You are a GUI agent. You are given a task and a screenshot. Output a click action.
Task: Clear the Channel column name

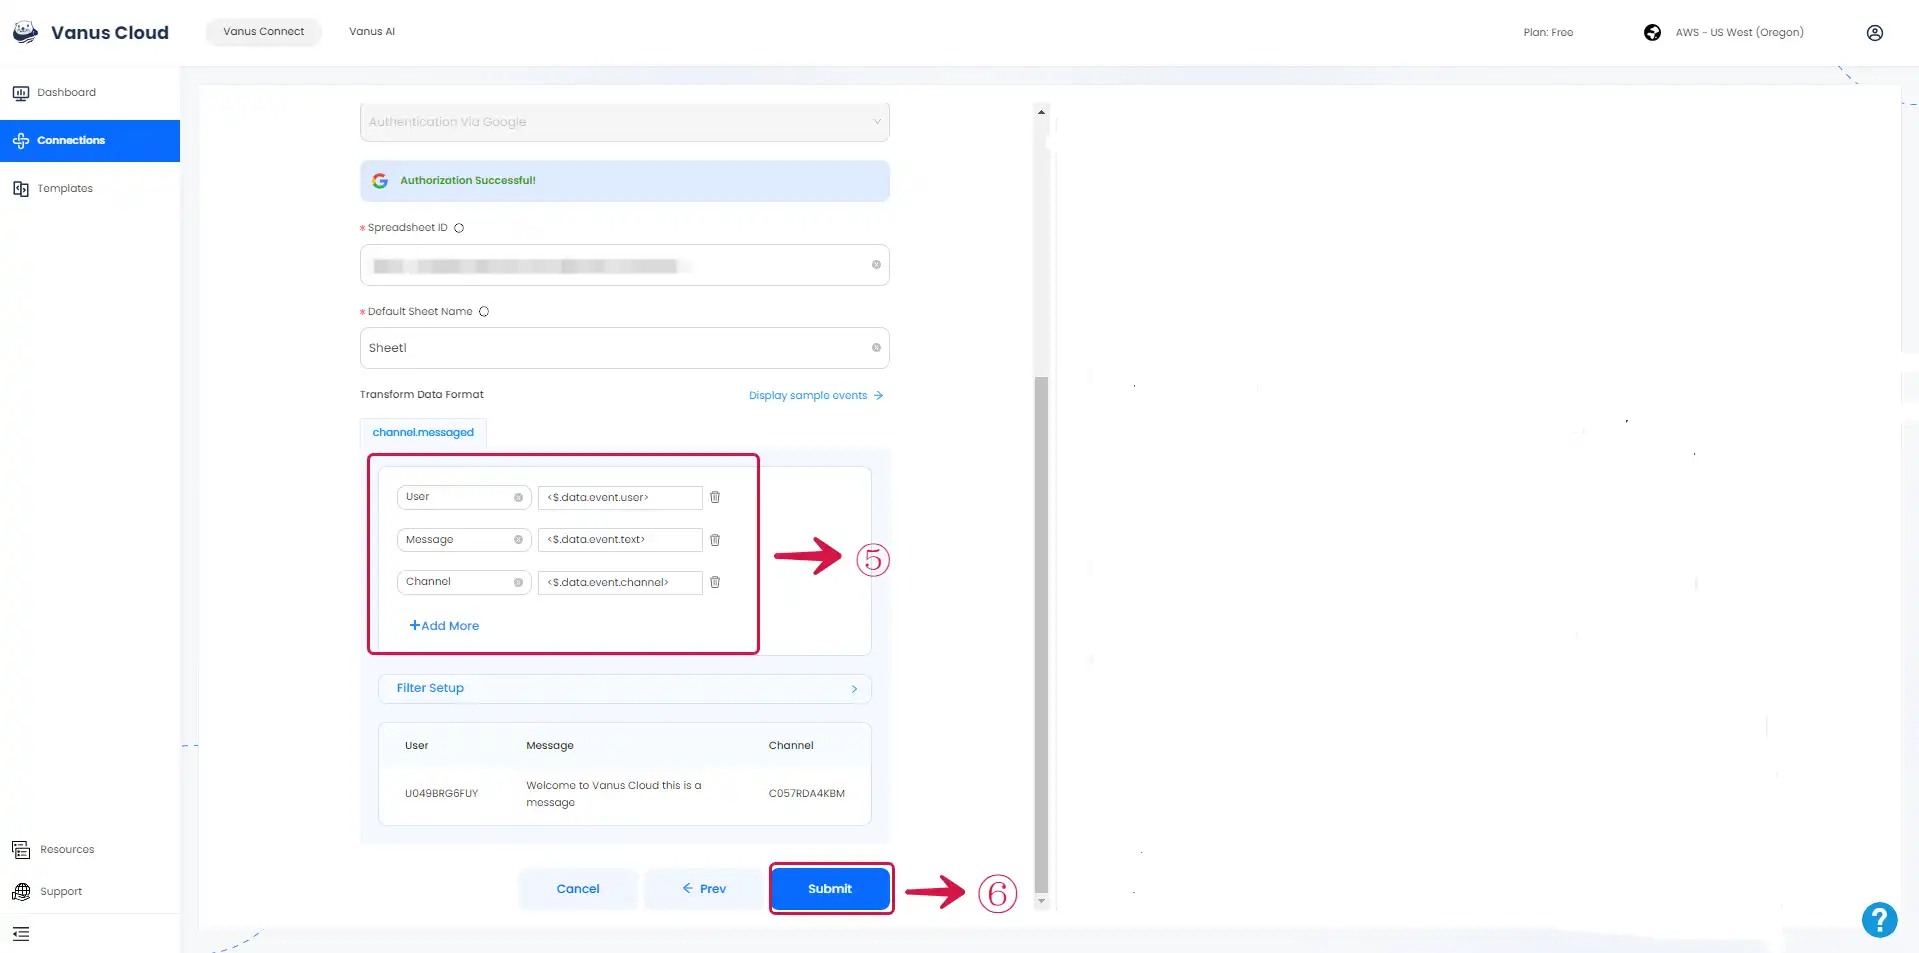[518, 582]
